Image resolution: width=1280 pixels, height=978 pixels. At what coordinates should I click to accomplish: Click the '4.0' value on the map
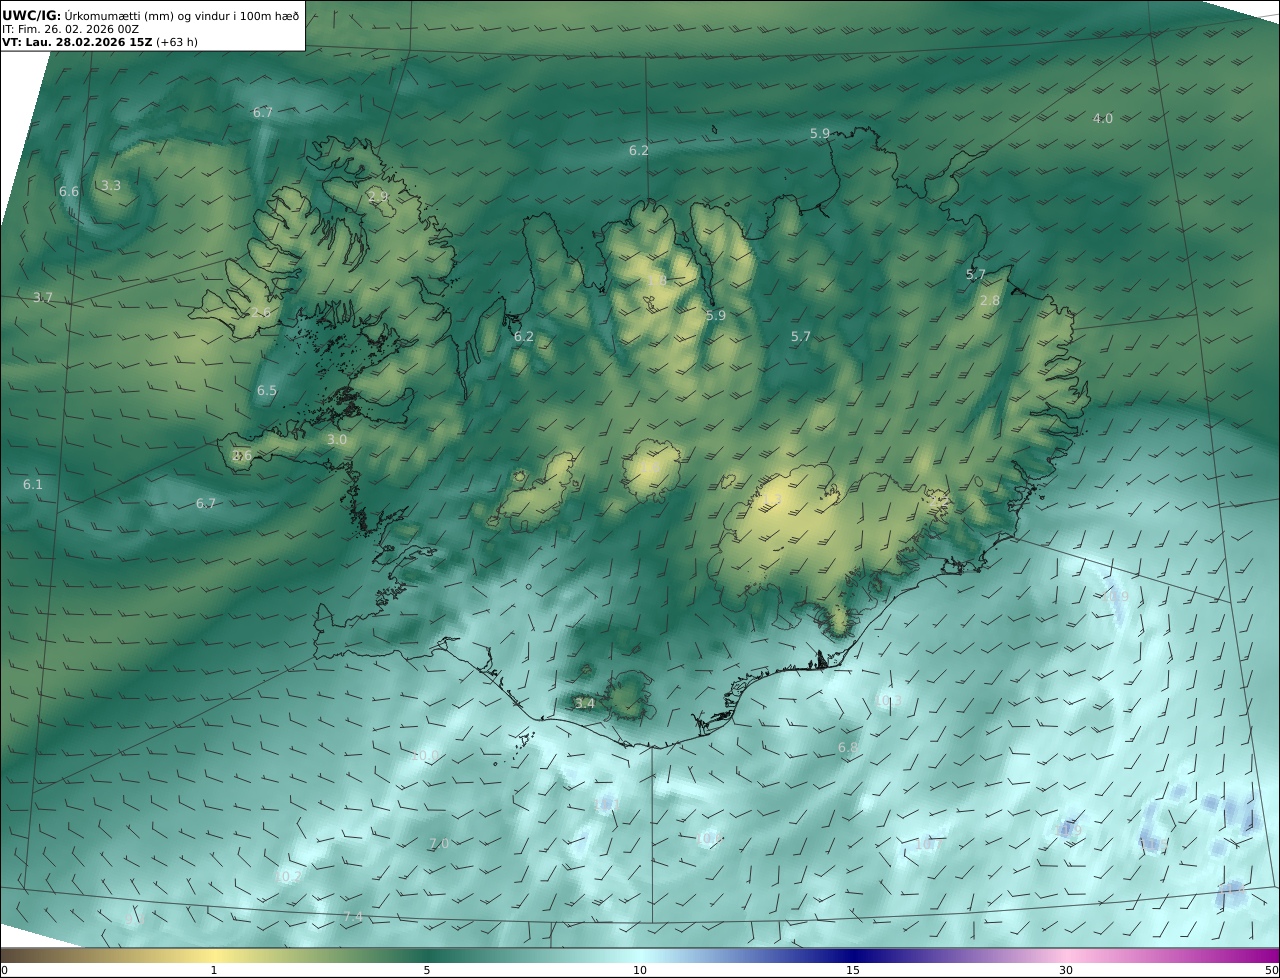click(1102, 118)
